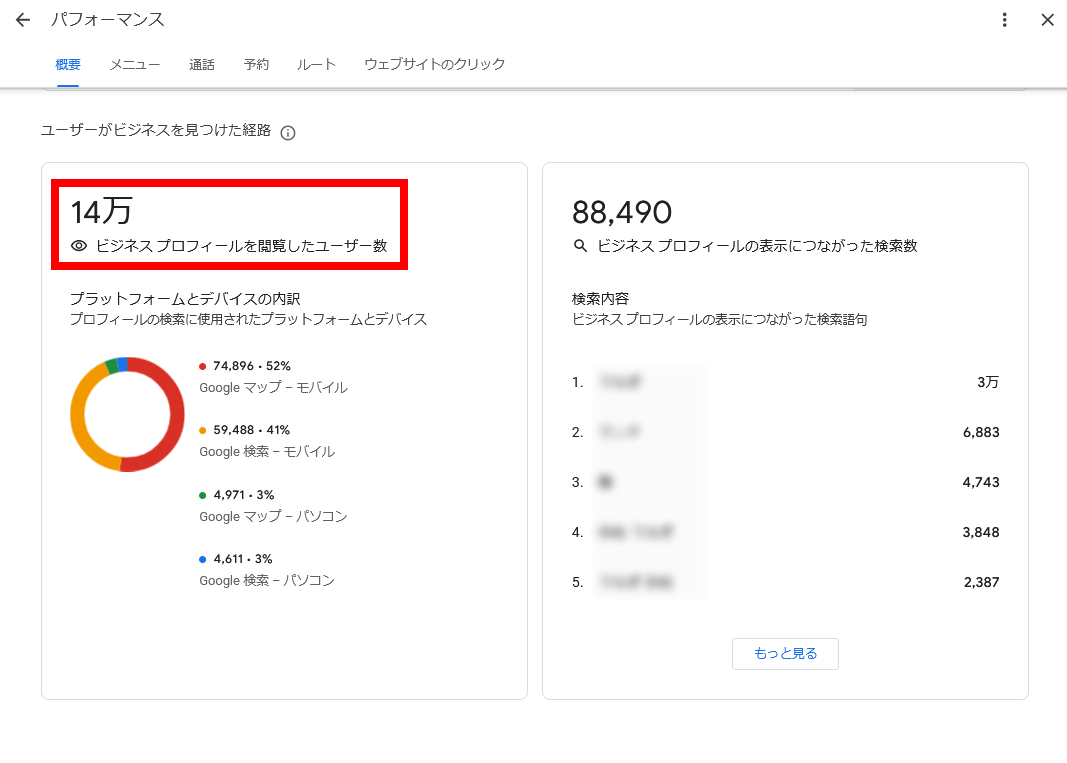This screenshot has width=1067, height=763.
Task: Open the ルート tab
Action: 316,65
